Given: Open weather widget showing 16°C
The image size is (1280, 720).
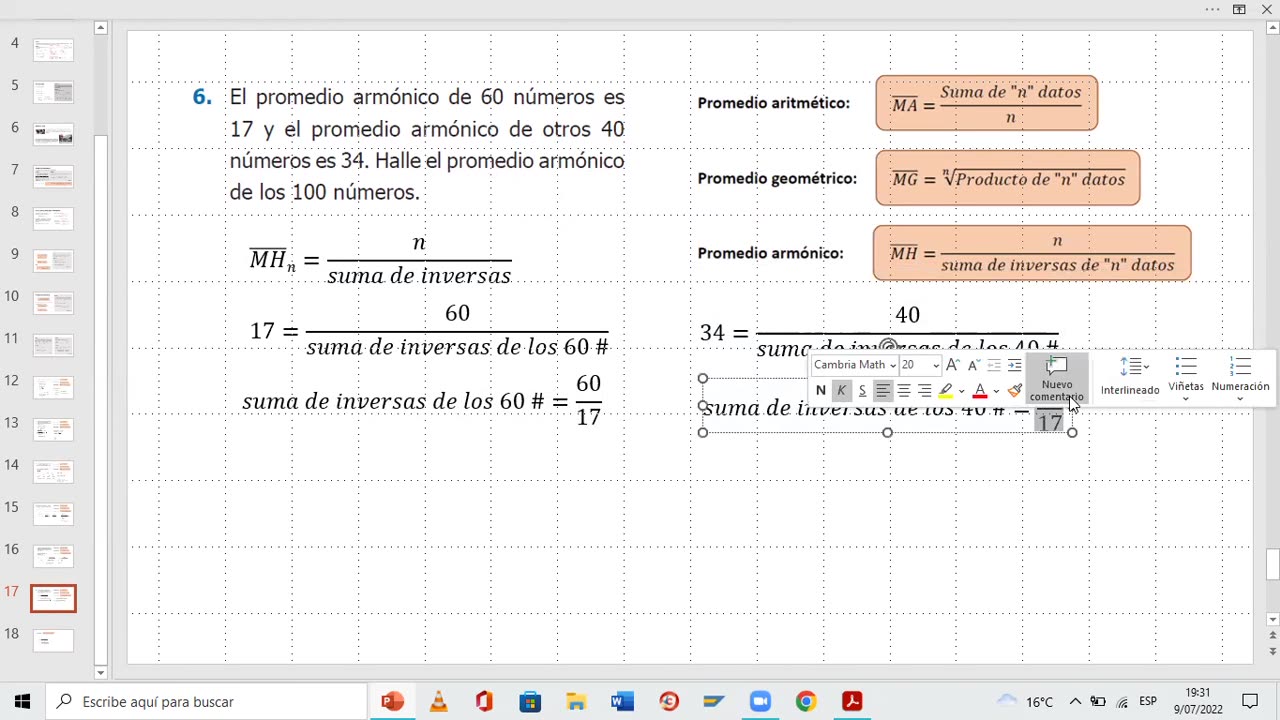Looking at the screenshot, I should pyautogui.click(x=1025, y=701).
